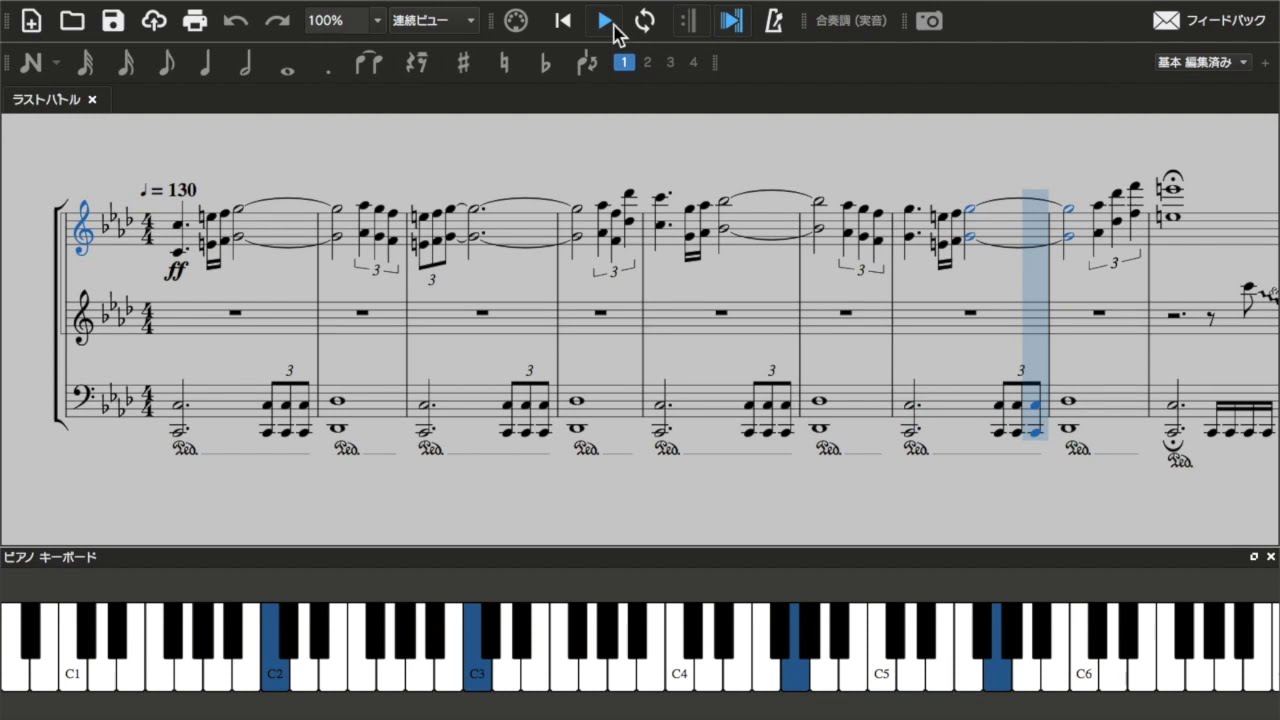Image resolution: width=1280 pixels, height=720 pixels.
Task: Apply natural accidental
Action: (x=504, y=63)
